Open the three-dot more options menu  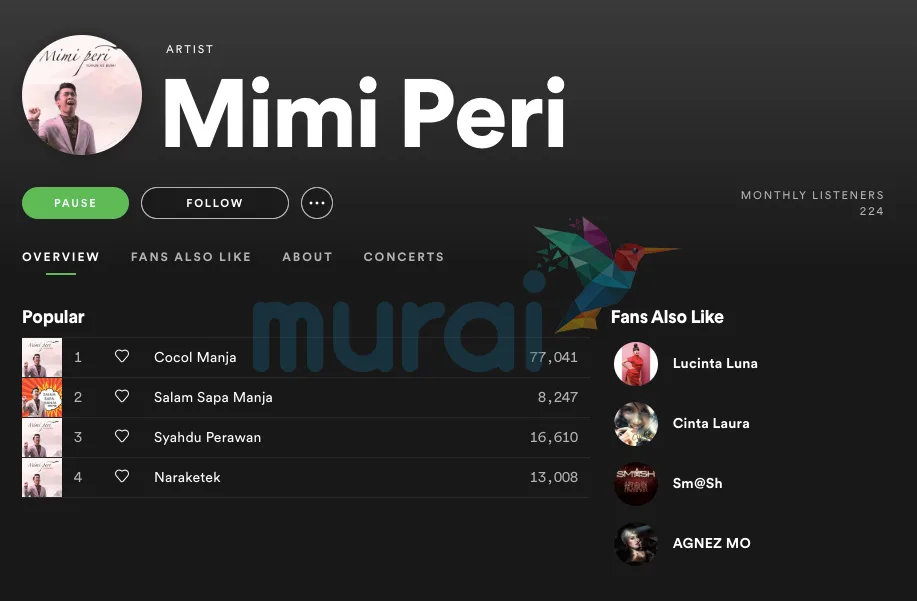tap(317, 203)
